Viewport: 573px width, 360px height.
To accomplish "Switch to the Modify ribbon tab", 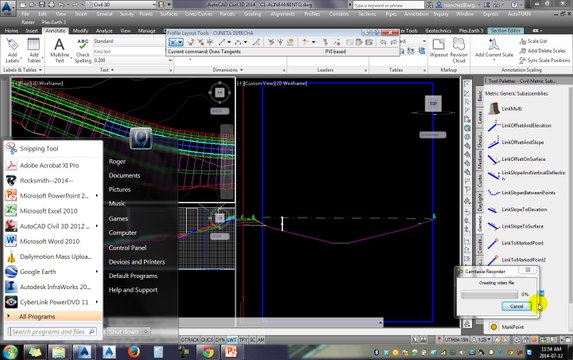I will [x=80, y=31].
